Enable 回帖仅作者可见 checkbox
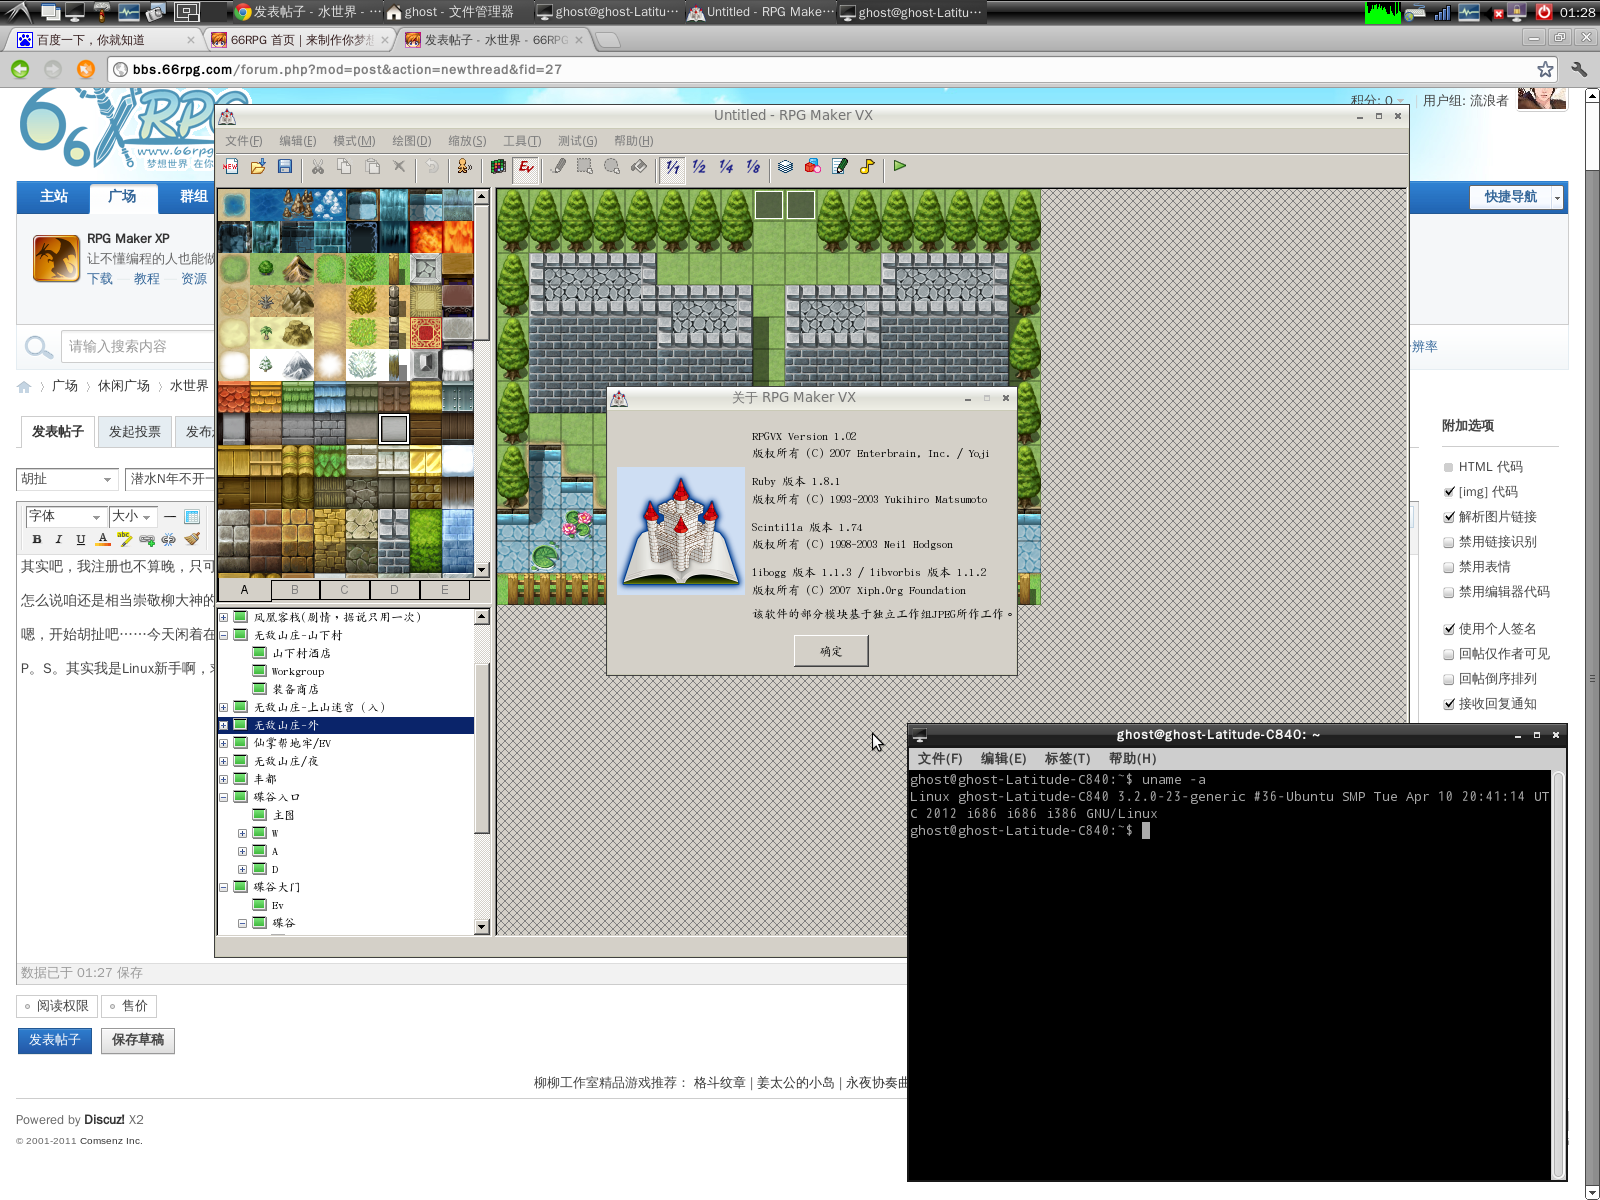 point(1449,654)
